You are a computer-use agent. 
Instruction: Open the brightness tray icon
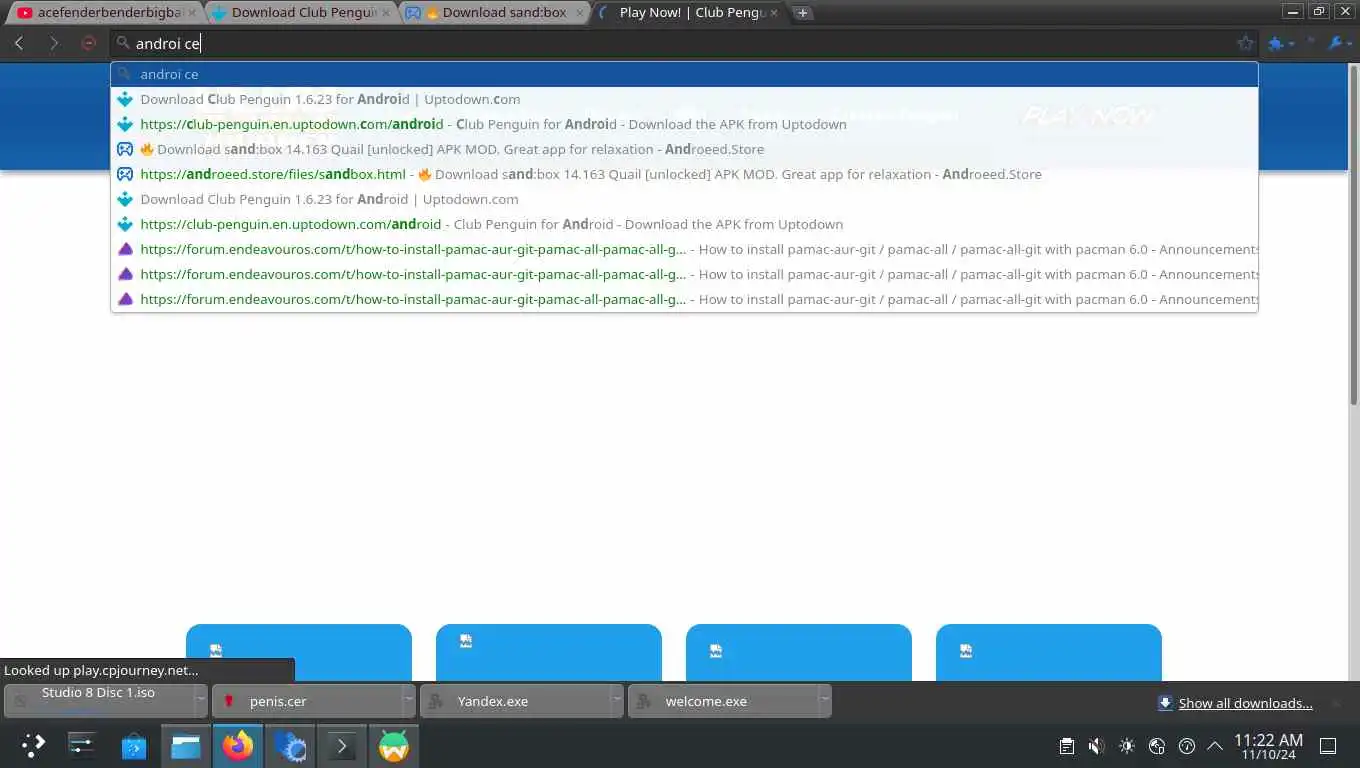tap(1127, 746)
